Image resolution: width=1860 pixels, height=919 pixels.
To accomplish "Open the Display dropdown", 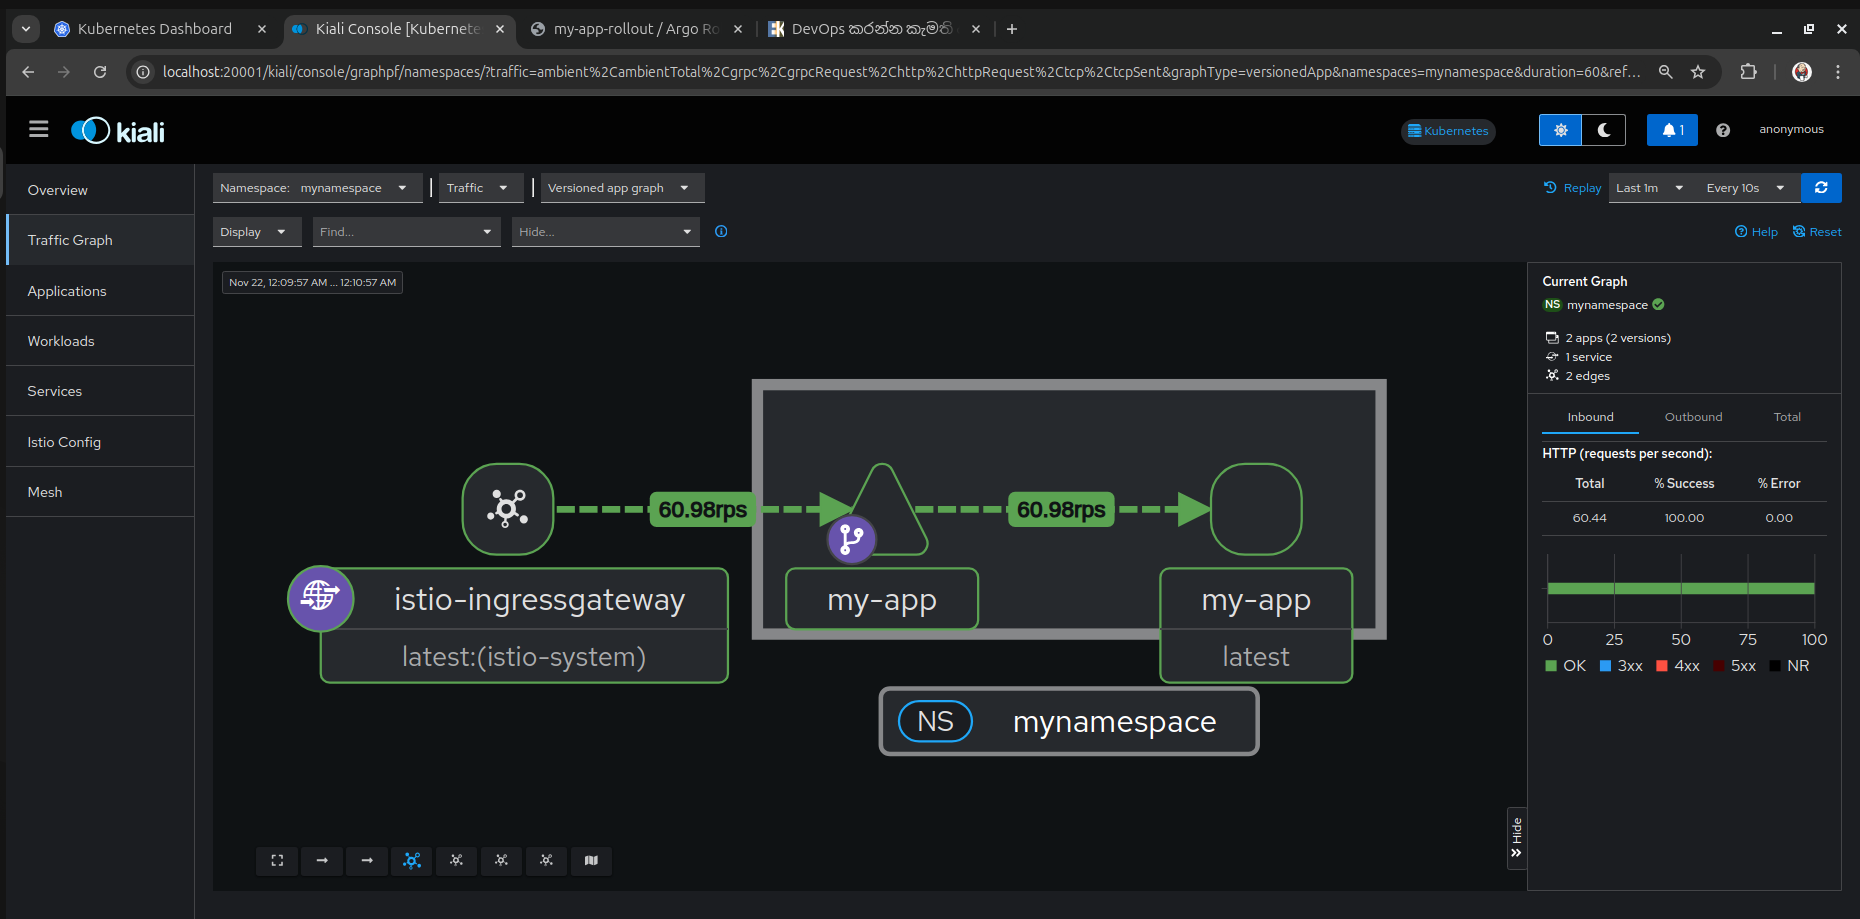I will (x=257, y=232).
